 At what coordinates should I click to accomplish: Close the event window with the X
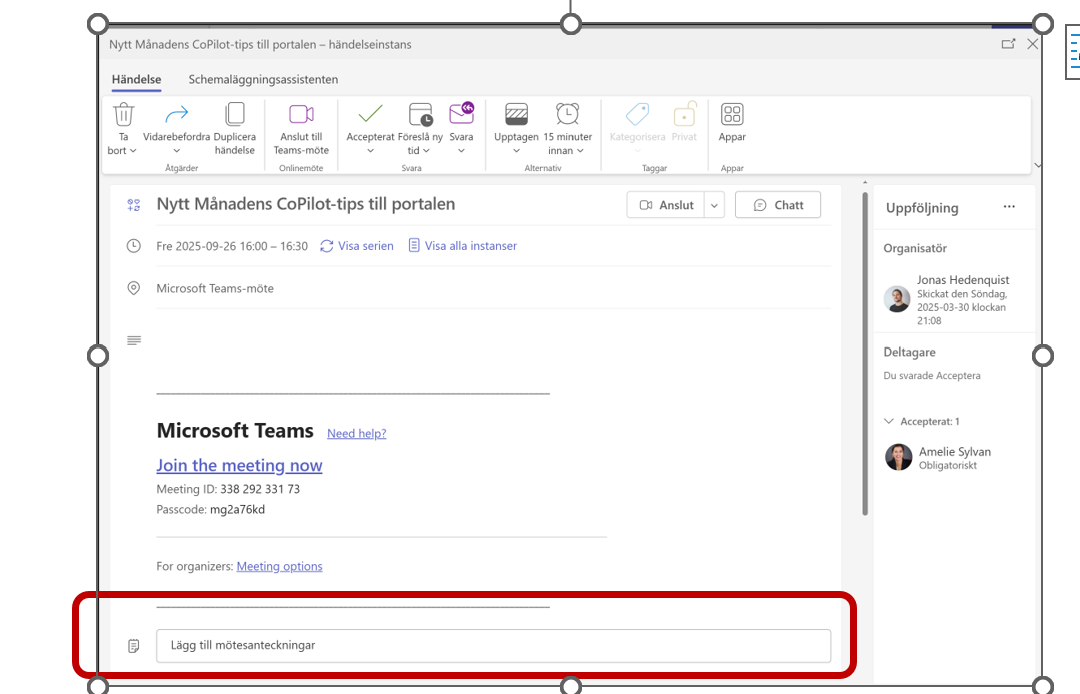click(x=1032, y=44)
